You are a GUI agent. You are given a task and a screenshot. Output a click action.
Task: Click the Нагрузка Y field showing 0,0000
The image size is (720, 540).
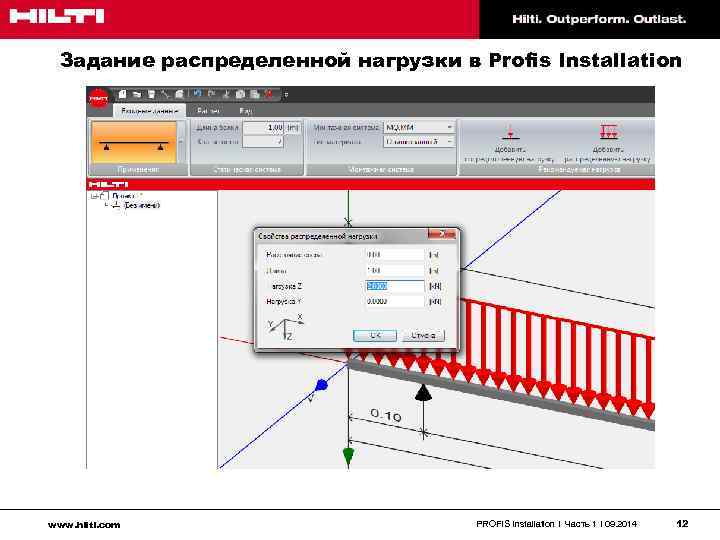395,302
